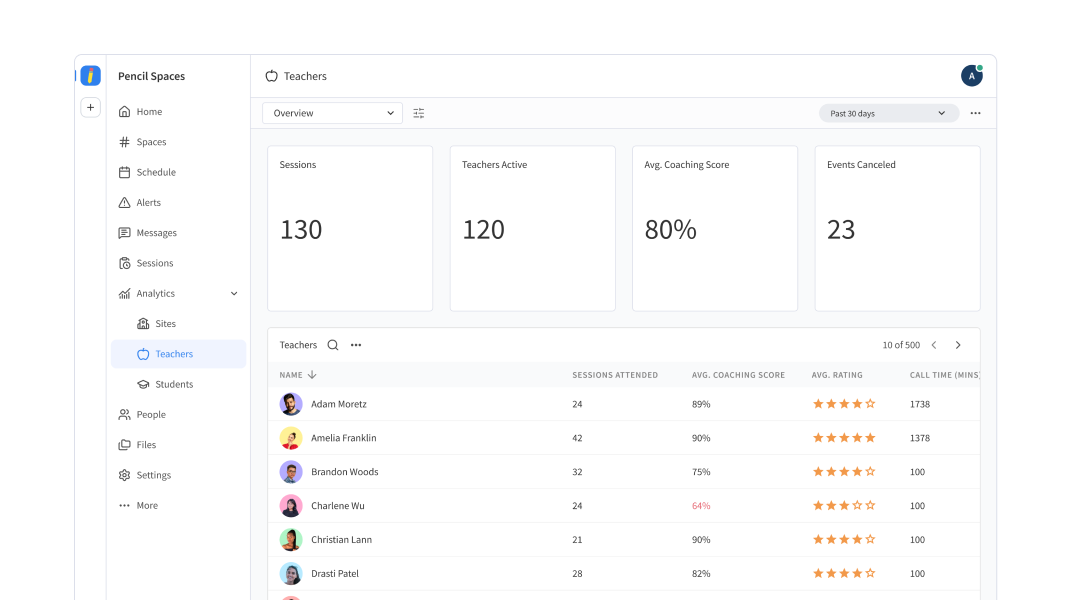Click the Settings gear icon

click(x=124, y=475)
